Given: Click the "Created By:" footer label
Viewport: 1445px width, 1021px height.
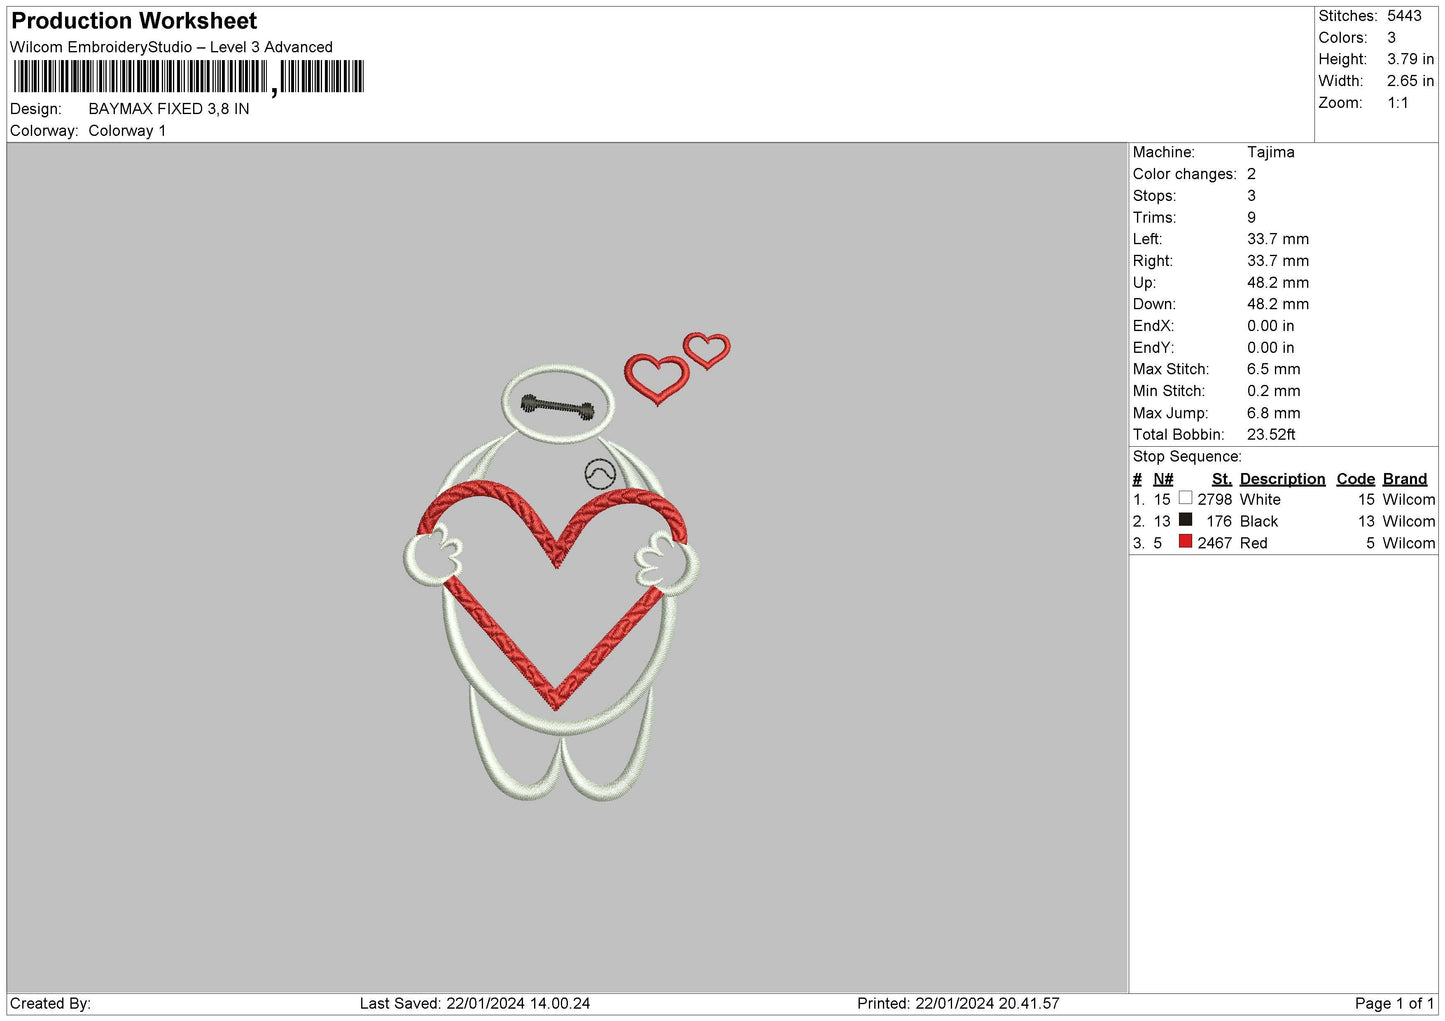Looking at the screenshot, I should tap(50, 1004).
